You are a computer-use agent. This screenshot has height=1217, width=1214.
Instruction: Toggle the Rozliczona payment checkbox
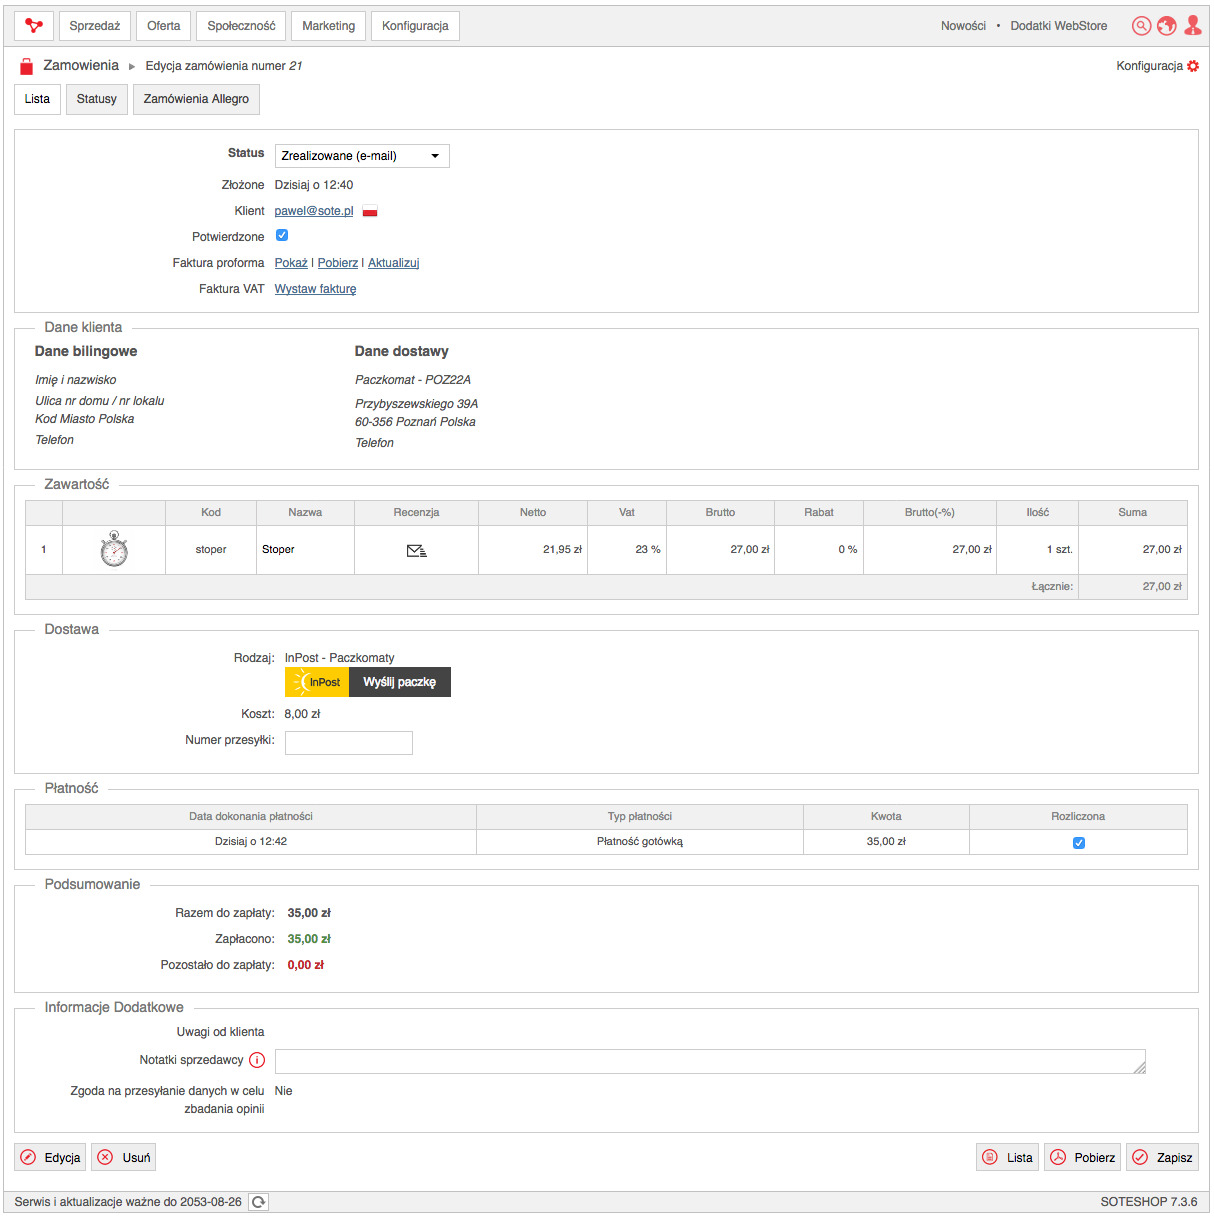pos(1079,843)
